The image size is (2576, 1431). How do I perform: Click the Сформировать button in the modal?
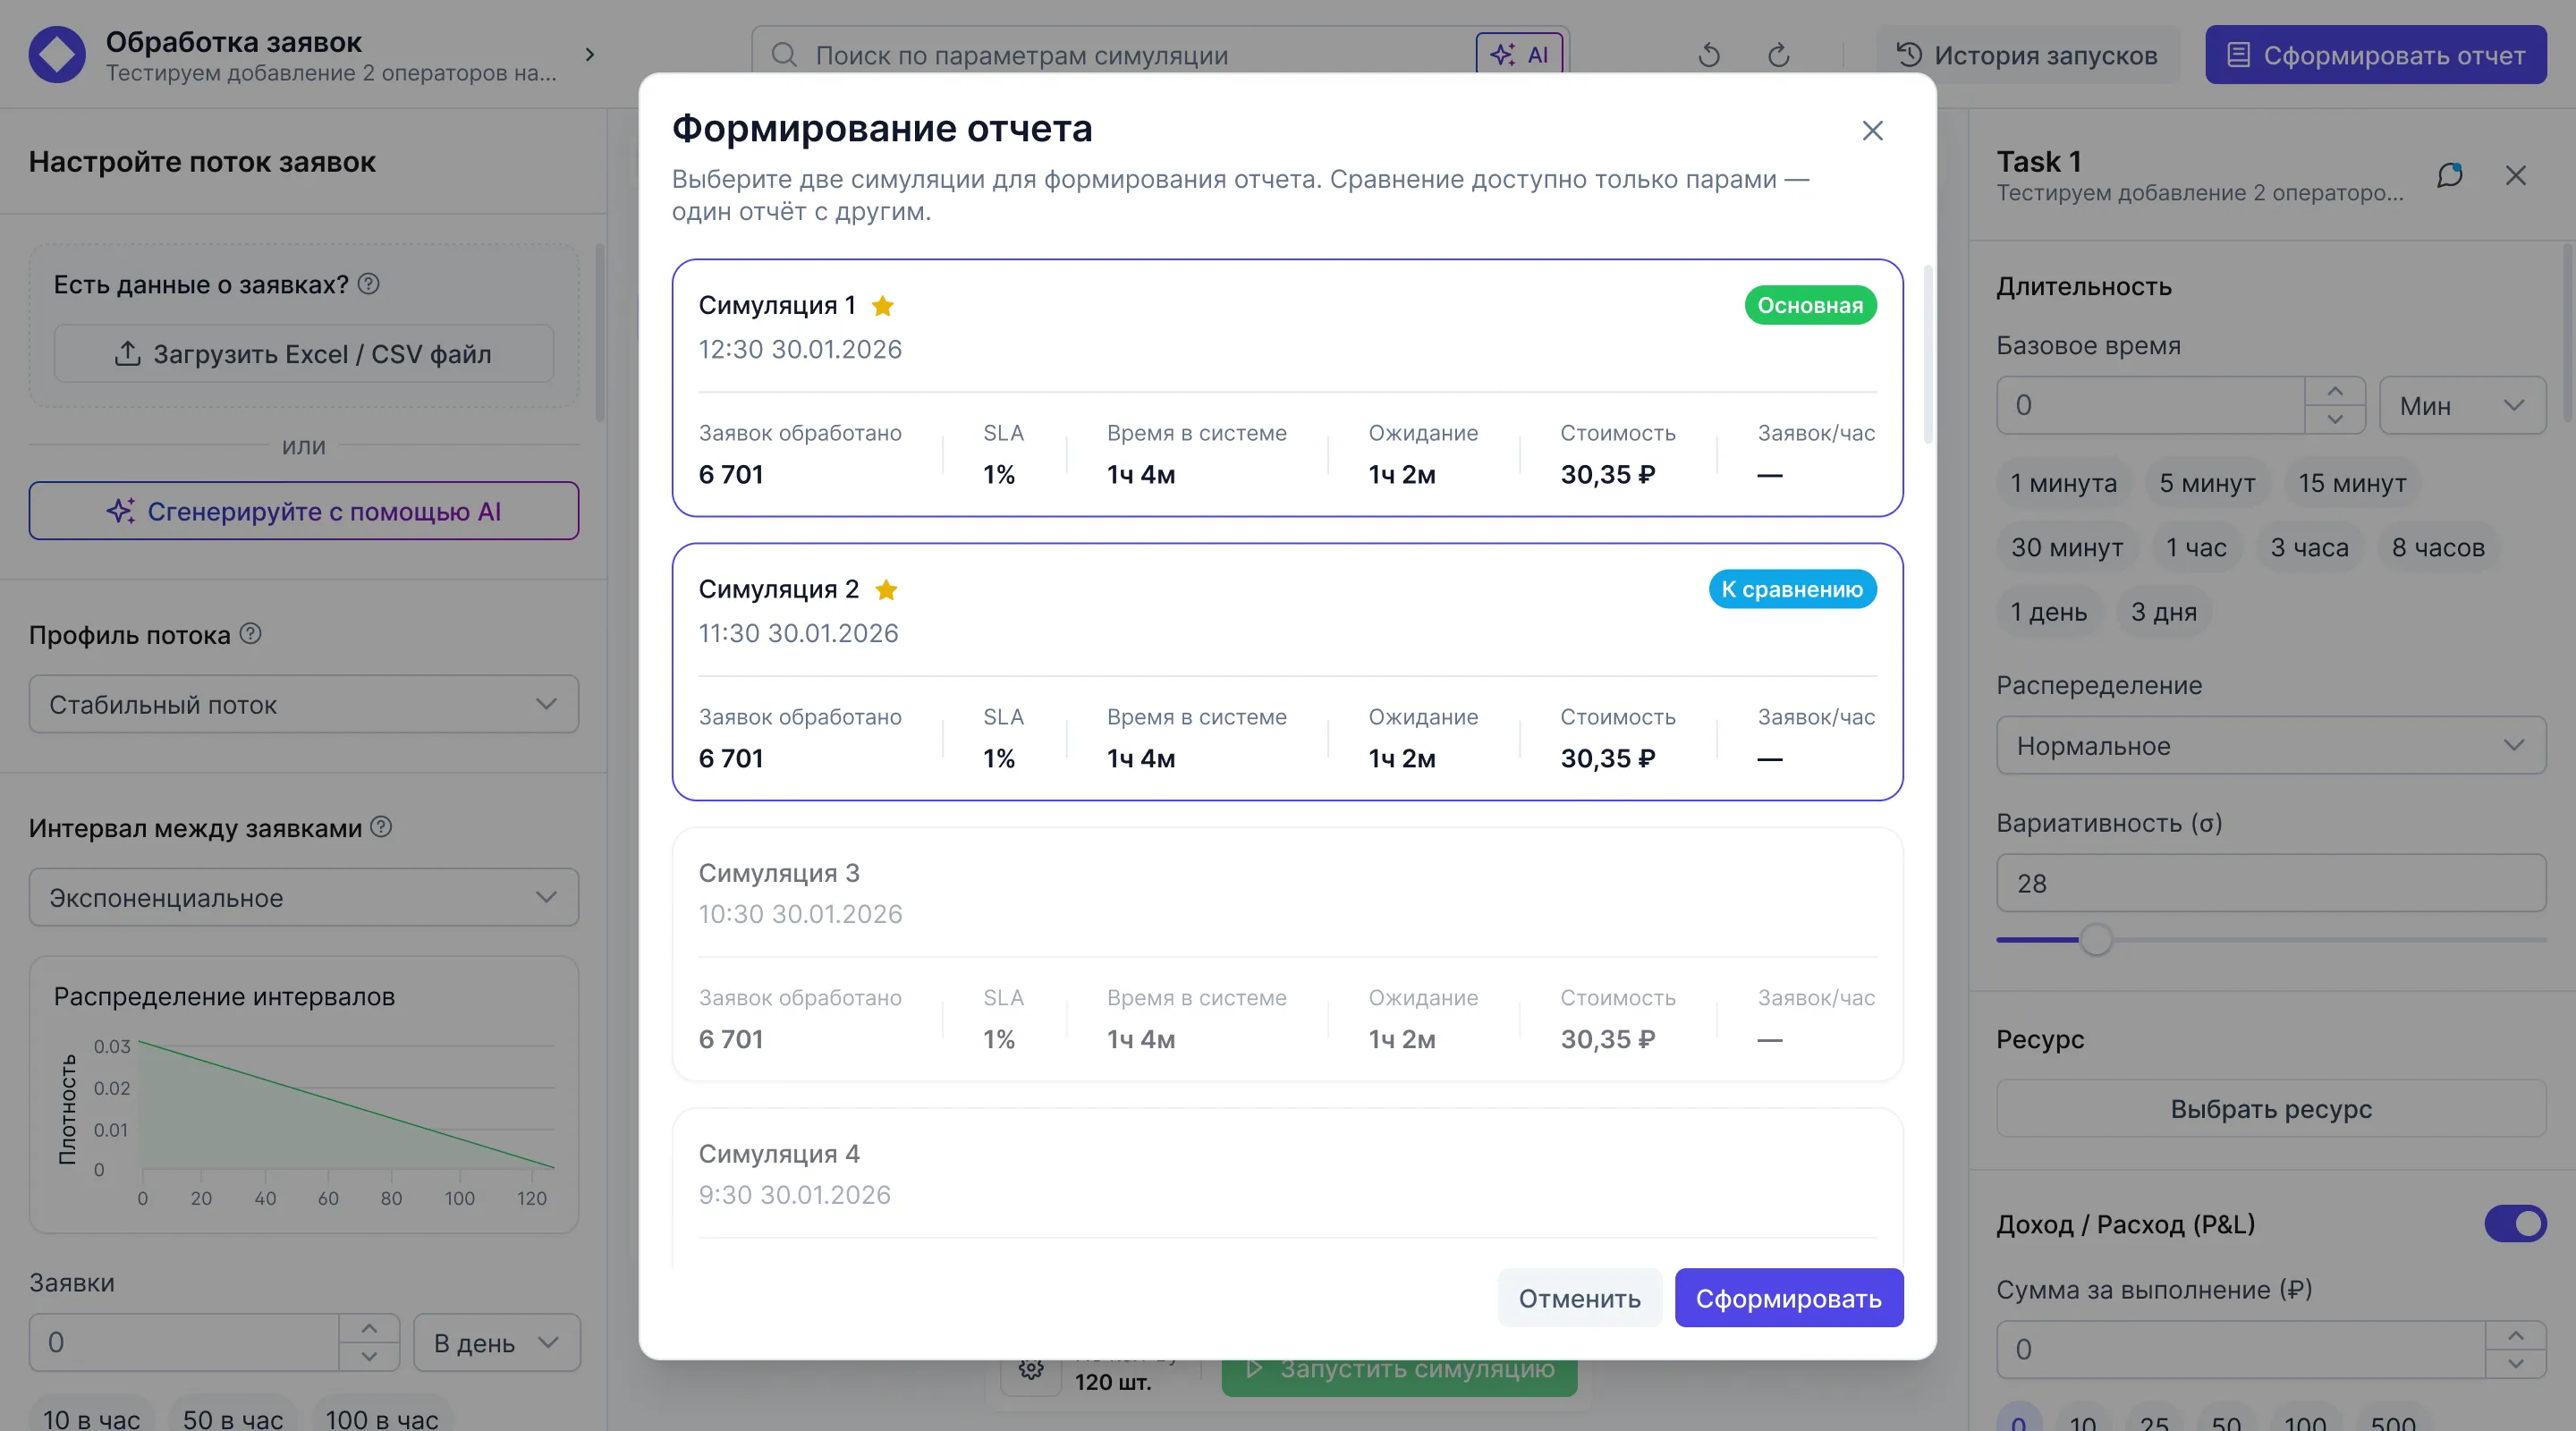[x=1788, y=1297]
